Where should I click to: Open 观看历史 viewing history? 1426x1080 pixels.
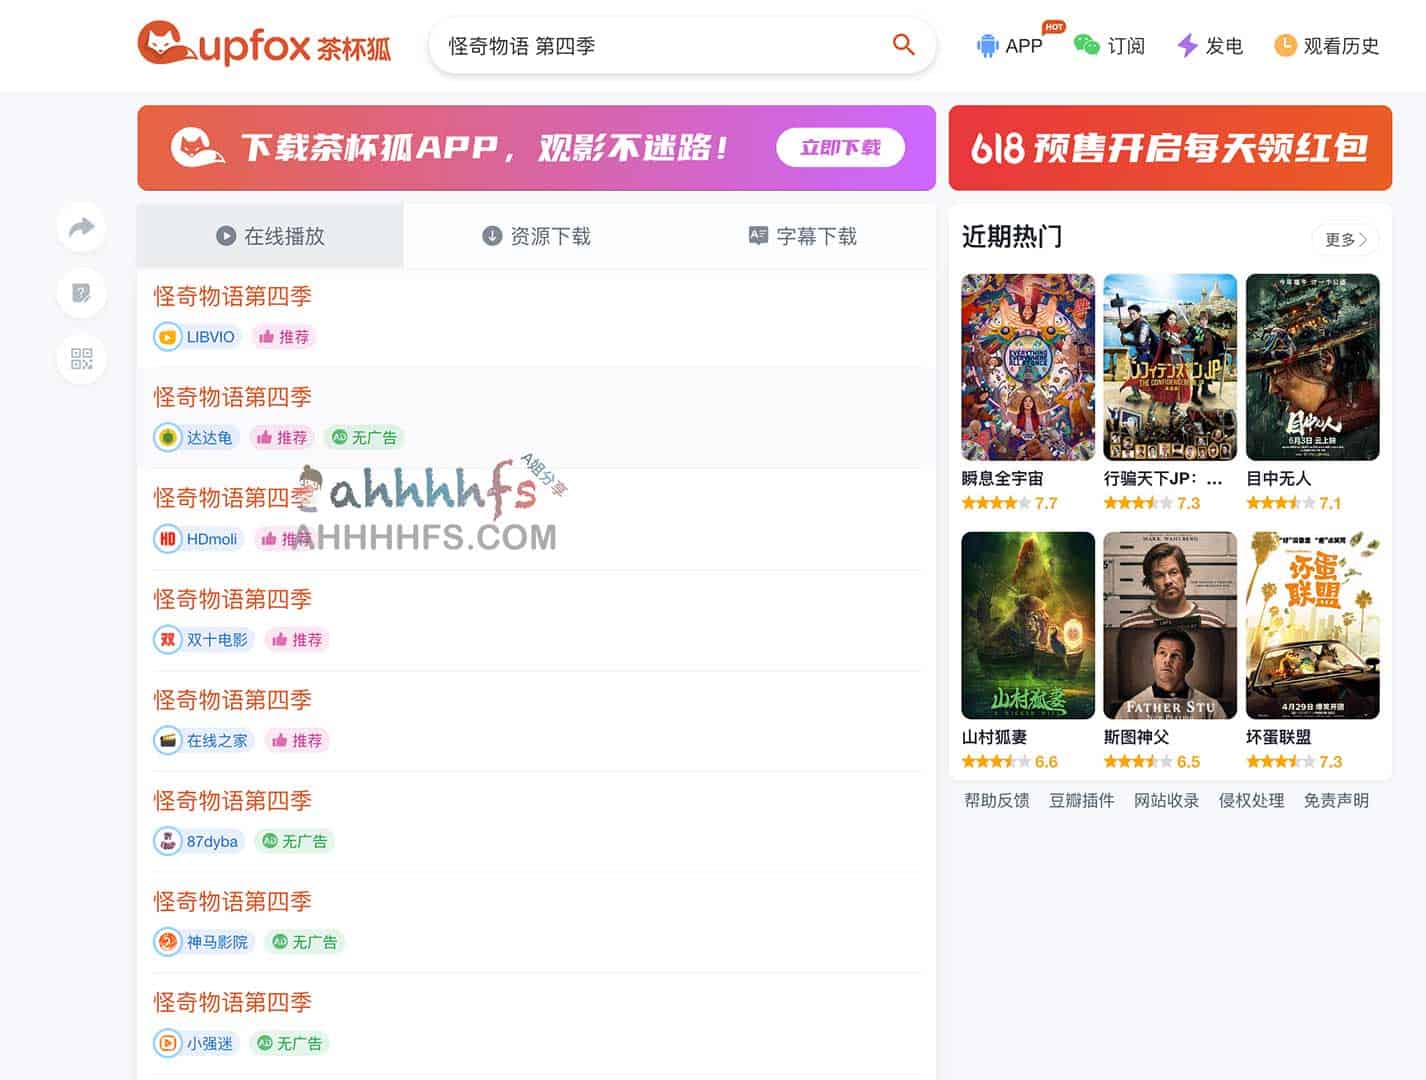pyautogui.click(x=1327, y=46)
